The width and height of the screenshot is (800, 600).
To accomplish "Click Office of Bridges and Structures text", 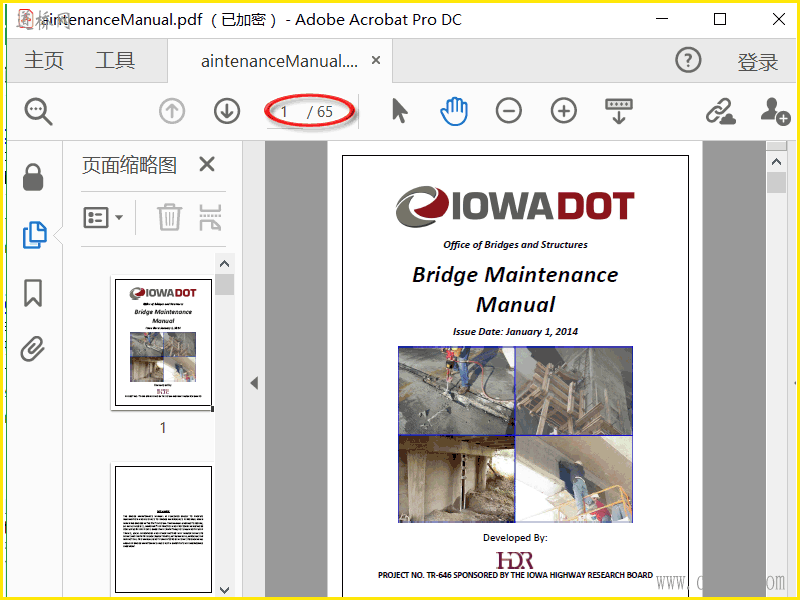I will (x=515, y=245).
